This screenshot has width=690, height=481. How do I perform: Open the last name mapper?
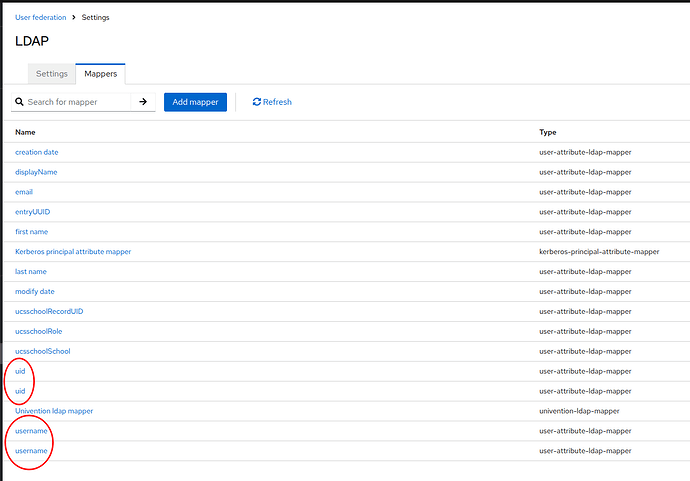tap(31, 271)
